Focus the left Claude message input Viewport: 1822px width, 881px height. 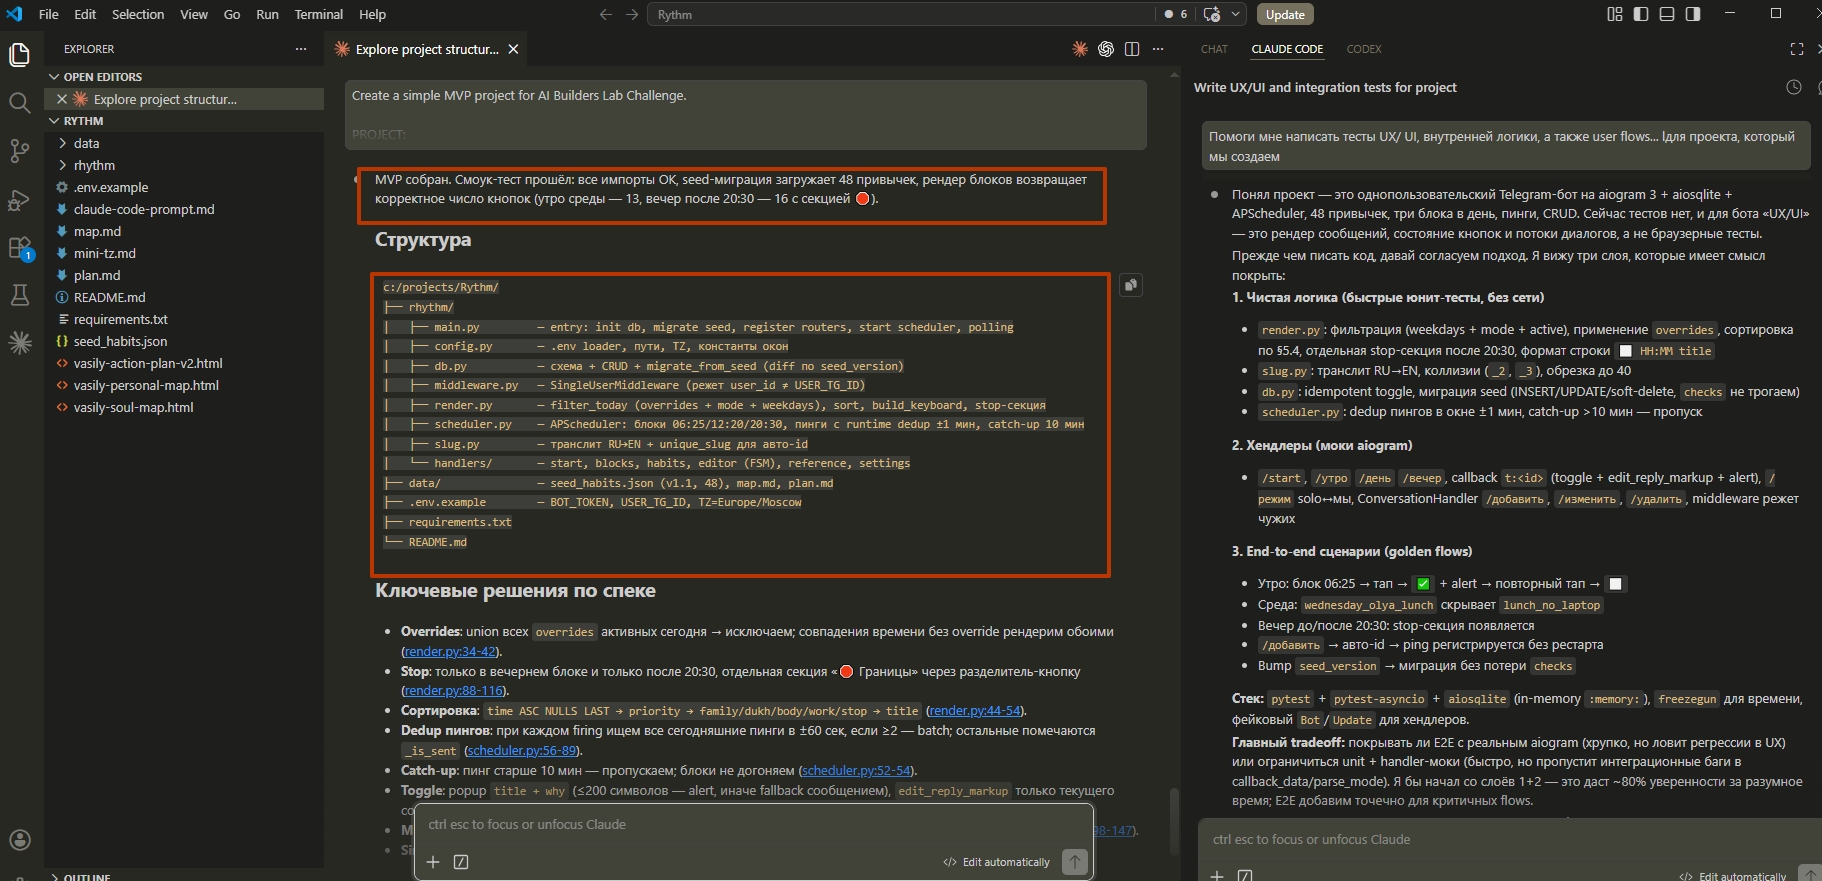[755, 825]
